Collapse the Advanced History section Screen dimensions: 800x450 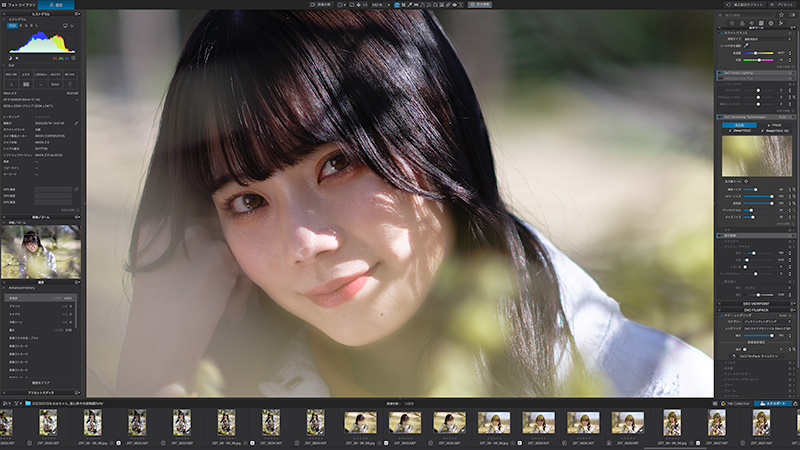coord(4,288)
